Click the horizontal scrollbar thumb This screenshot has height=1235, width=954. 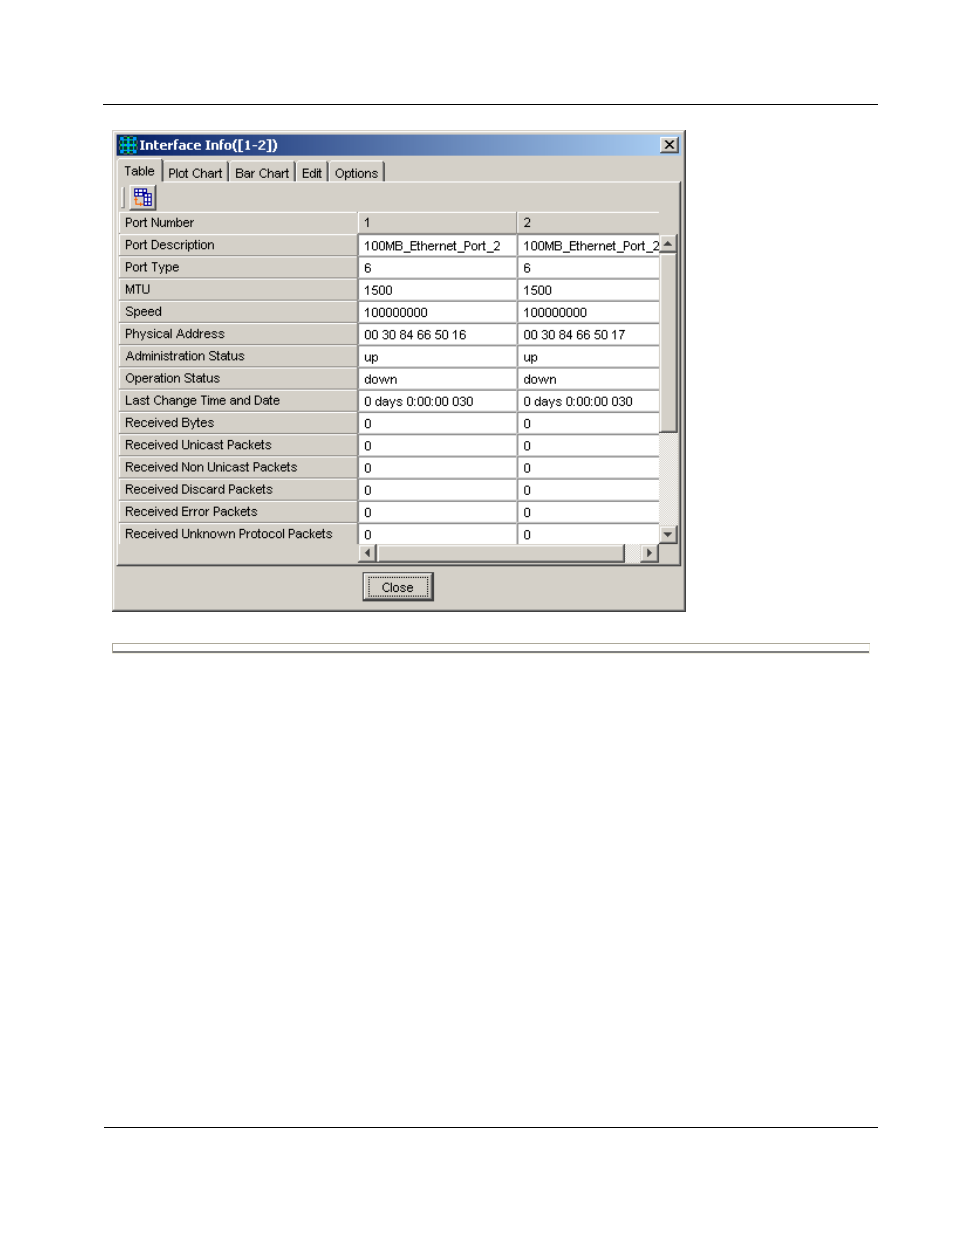[500, 553]
